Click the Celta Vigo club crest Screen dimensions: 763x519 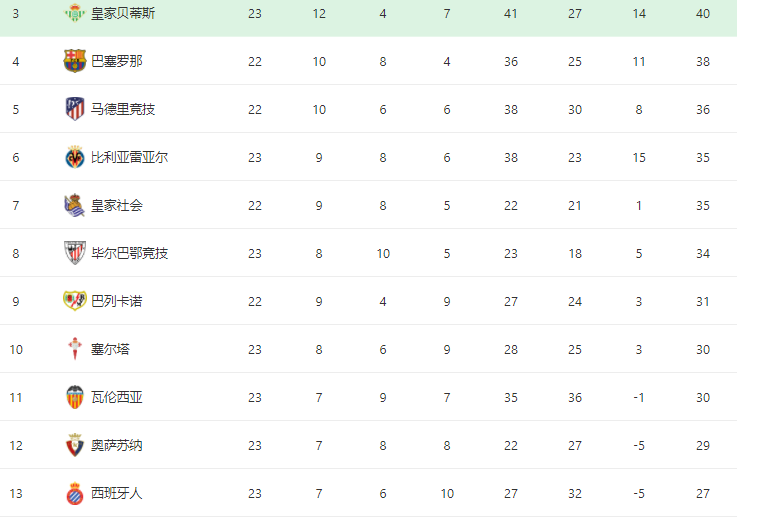click(x=75, y=349)
